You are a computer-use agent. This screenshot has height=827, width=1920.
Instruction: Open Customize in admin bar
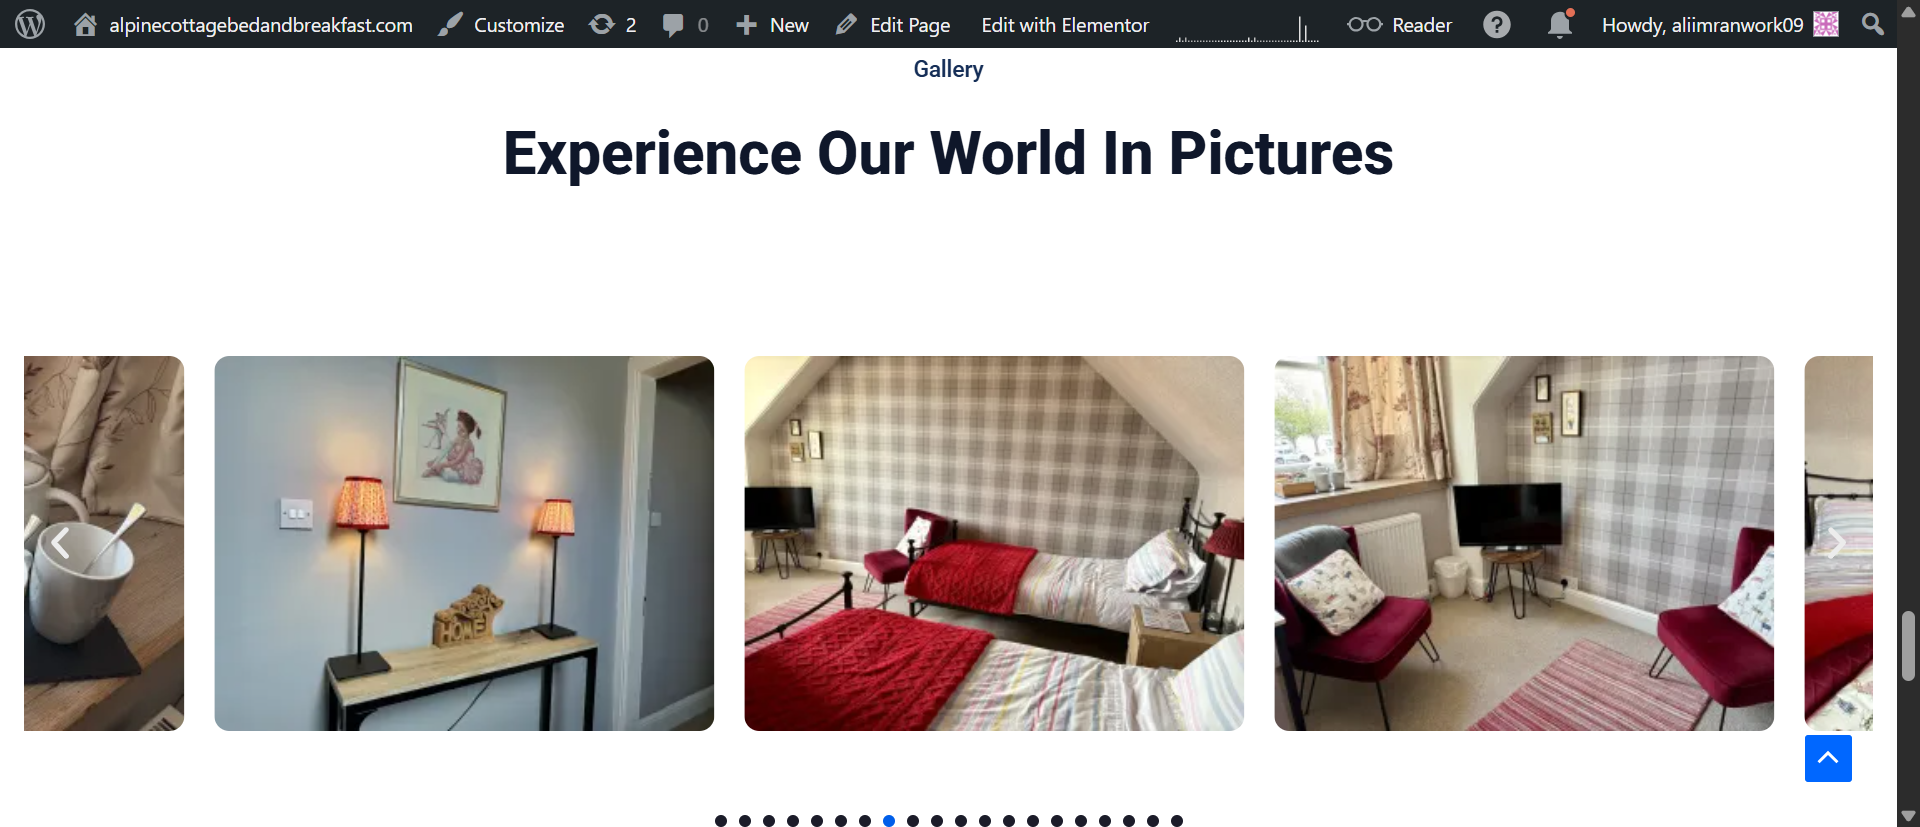pyautogui.click(x=502, y=24)
